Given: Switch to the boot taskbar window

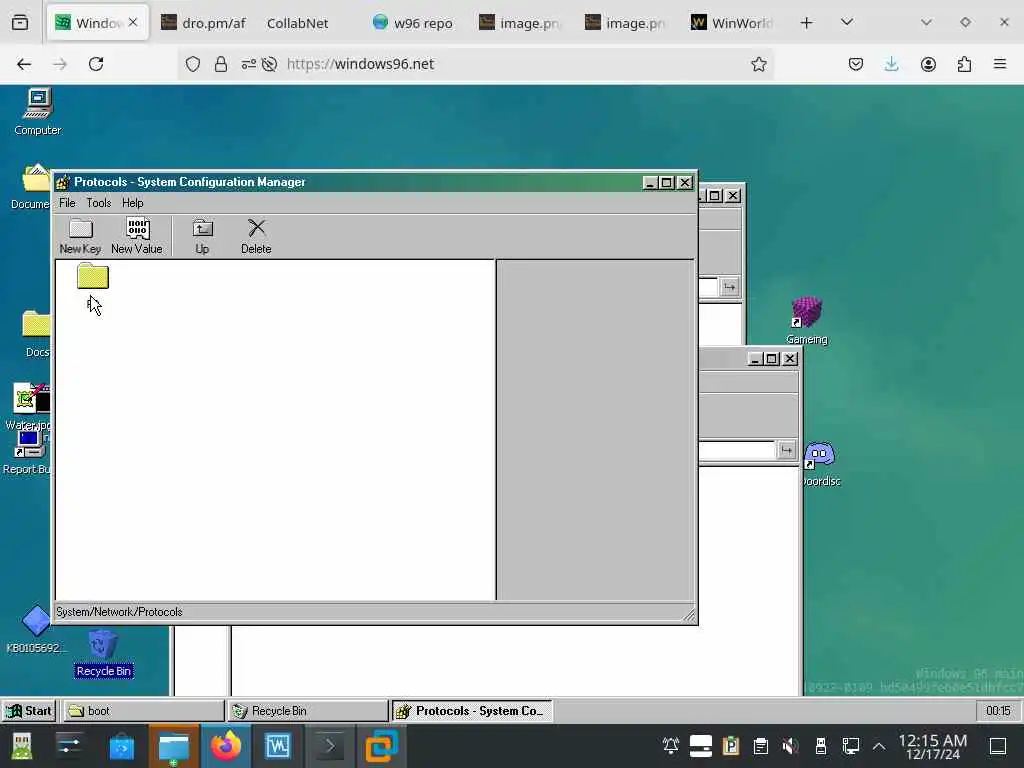Looking at the screenshot, I should coord(143,711).
